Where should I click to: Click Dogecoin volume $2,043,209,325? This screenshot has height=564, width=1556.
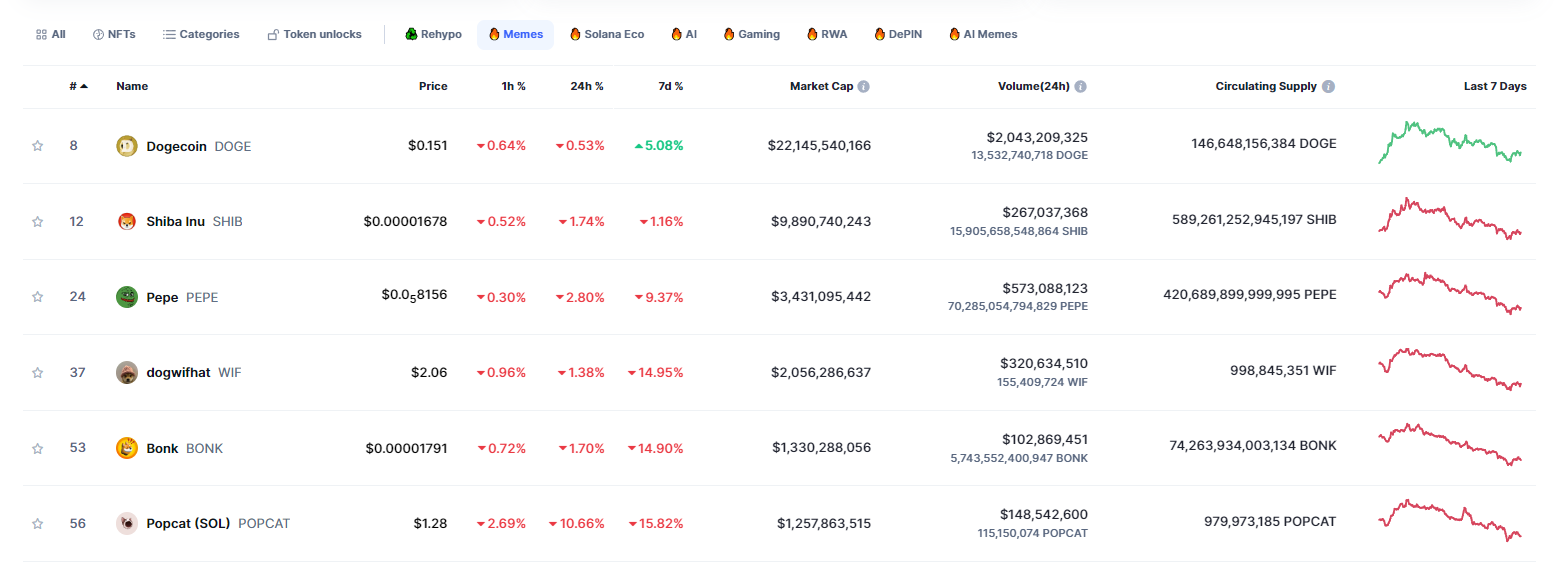point(1037,137)
